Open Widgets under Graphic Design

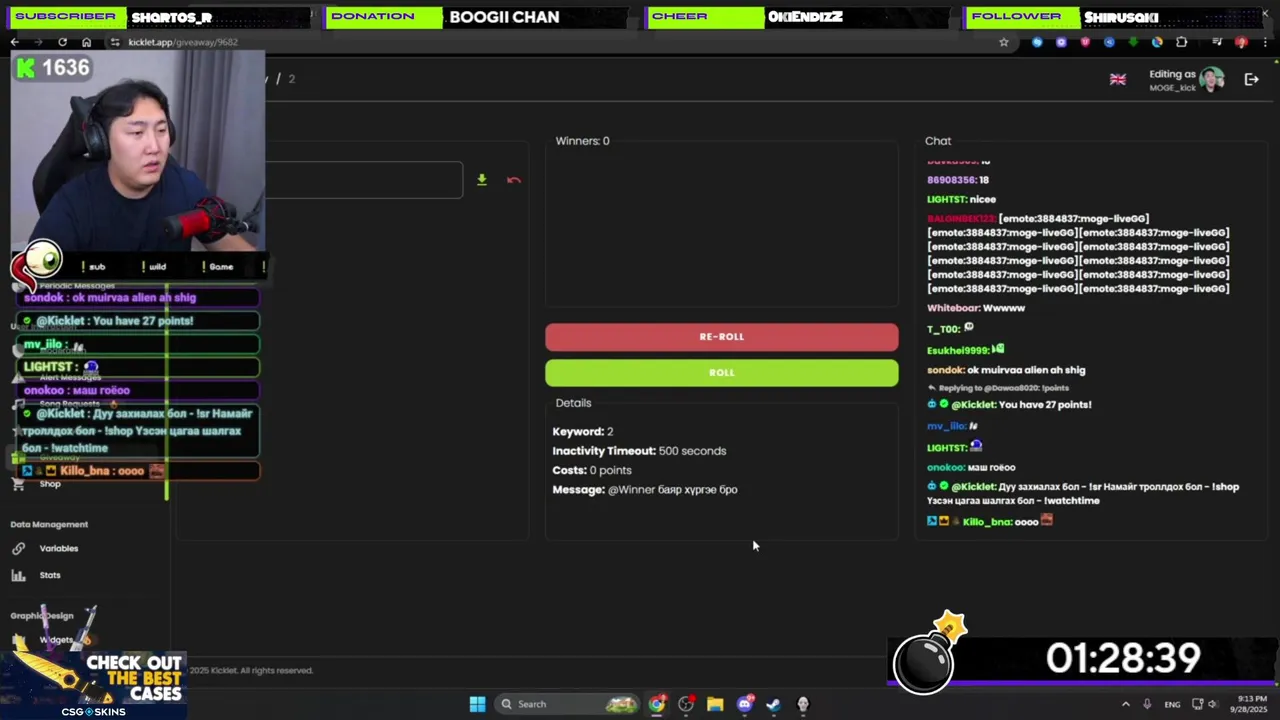(56, 640)
